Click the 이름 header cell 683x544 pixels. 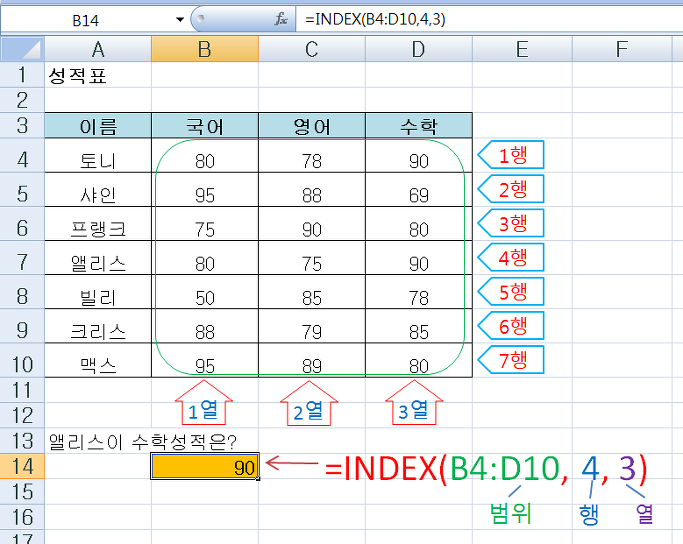pyautogui.click(x=98, y=126)
